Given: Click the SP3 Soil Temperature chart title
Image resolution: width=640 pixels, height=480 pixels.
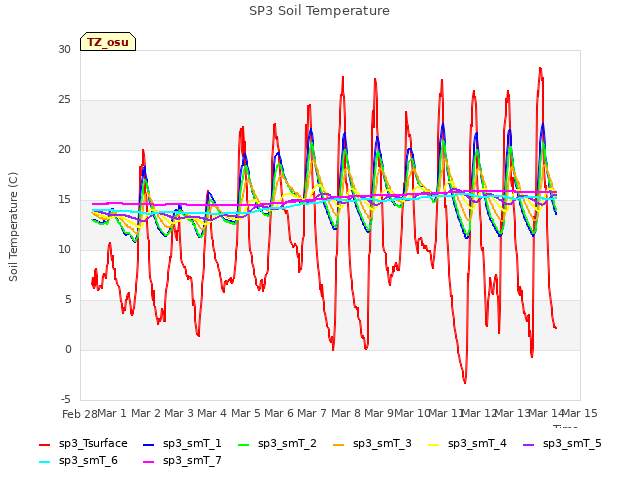Looking at the screenshot, I should 319,11.
